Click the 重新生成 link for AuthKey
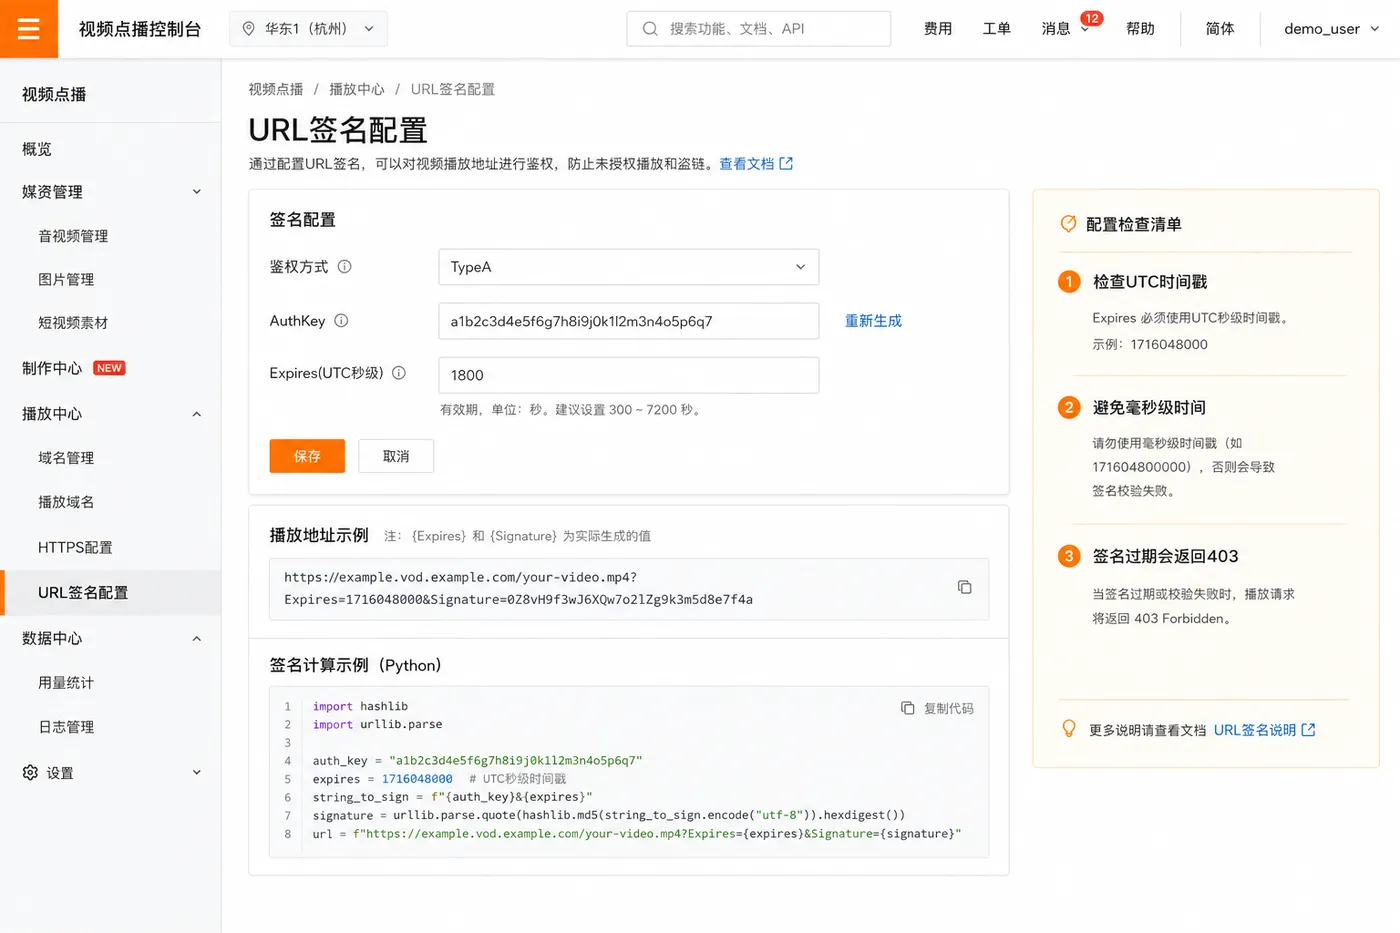1400x933 pixels. coord(873,321)
